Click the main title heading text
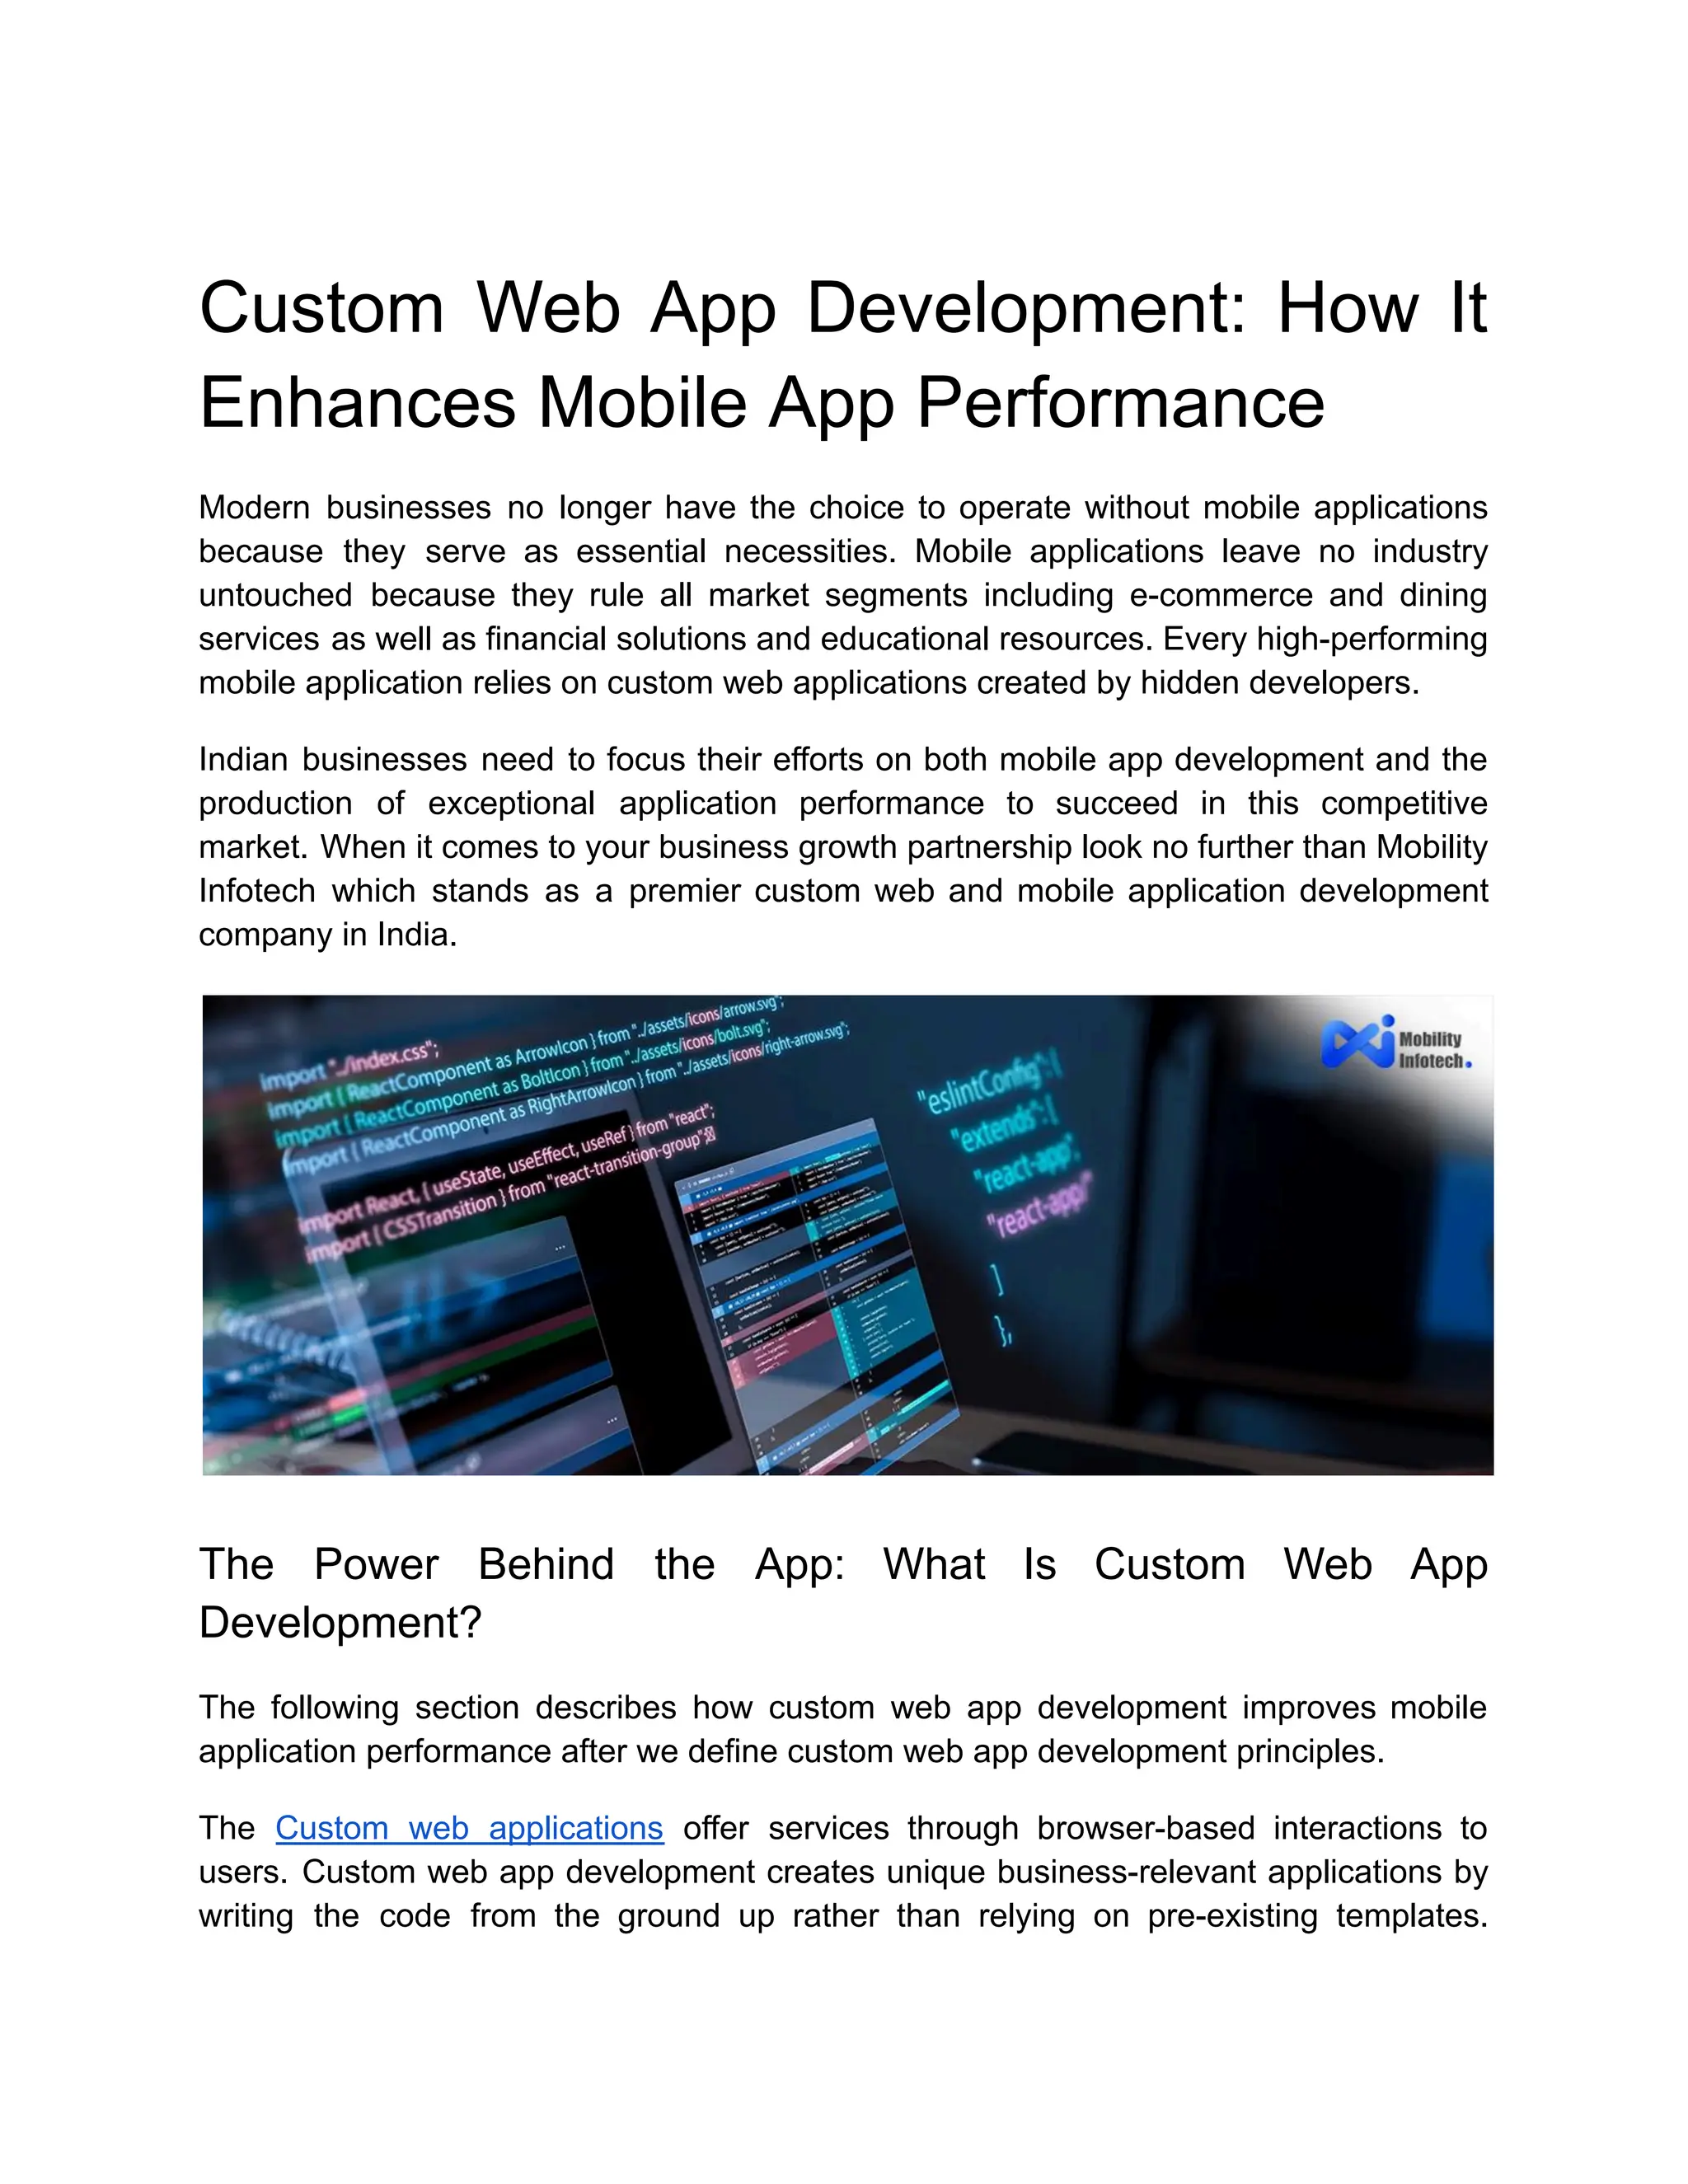This screenshot has height=2184, width=1688. (x=842, y=354)
